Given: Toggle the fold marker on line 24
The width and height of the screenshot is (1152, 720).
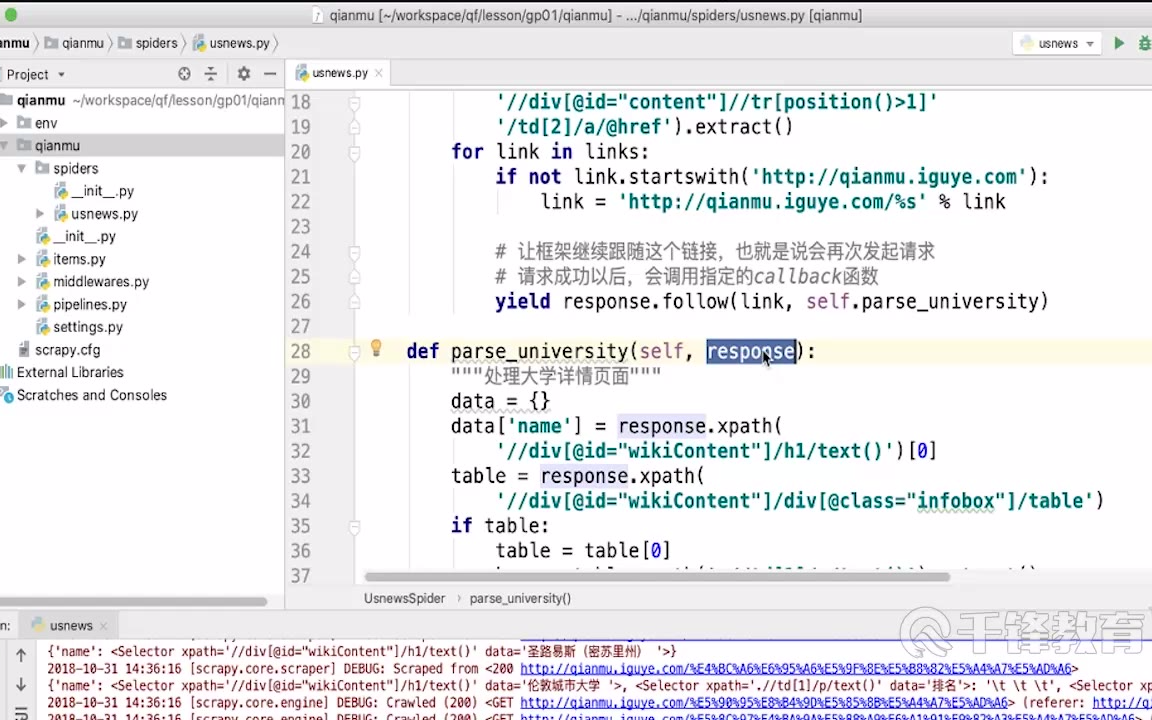Looking at the screenshot, I should pyautogui.click(x=354, y=252).
